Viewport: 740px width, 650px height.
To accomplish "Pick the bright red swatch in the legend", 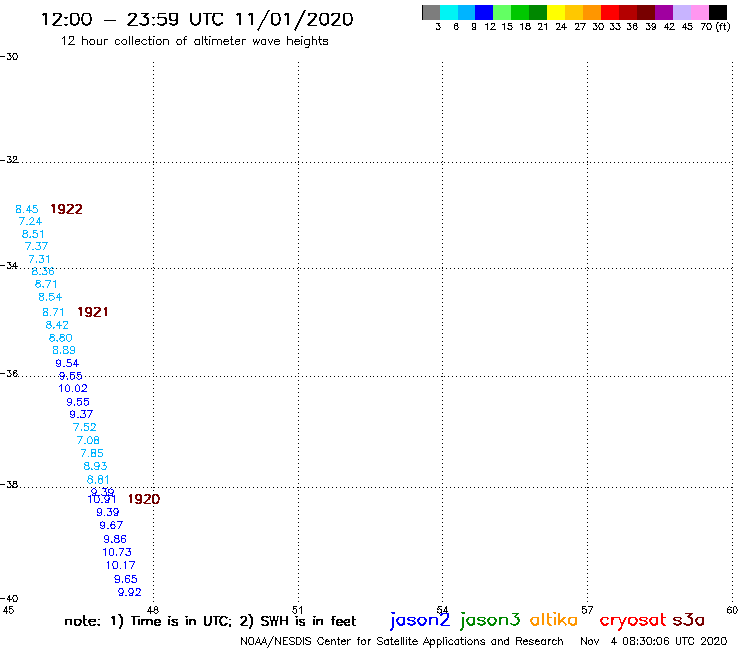I will coord(610,12).
